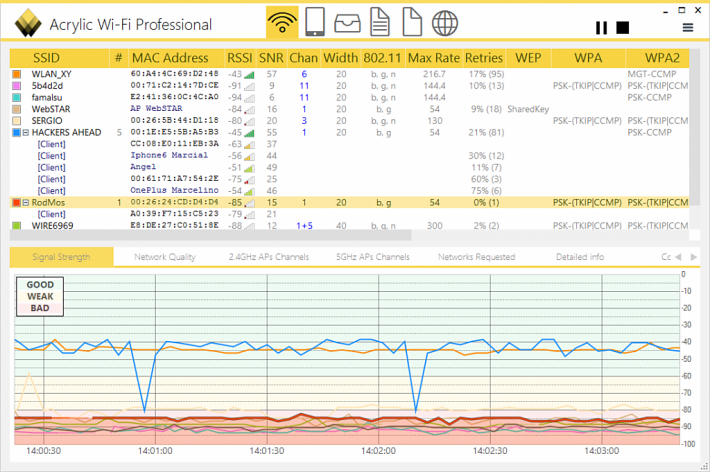Open the Detailed info tab
The width and height of the screenshot is (710, 472).
pyautogui.click(x=580, y=257)
